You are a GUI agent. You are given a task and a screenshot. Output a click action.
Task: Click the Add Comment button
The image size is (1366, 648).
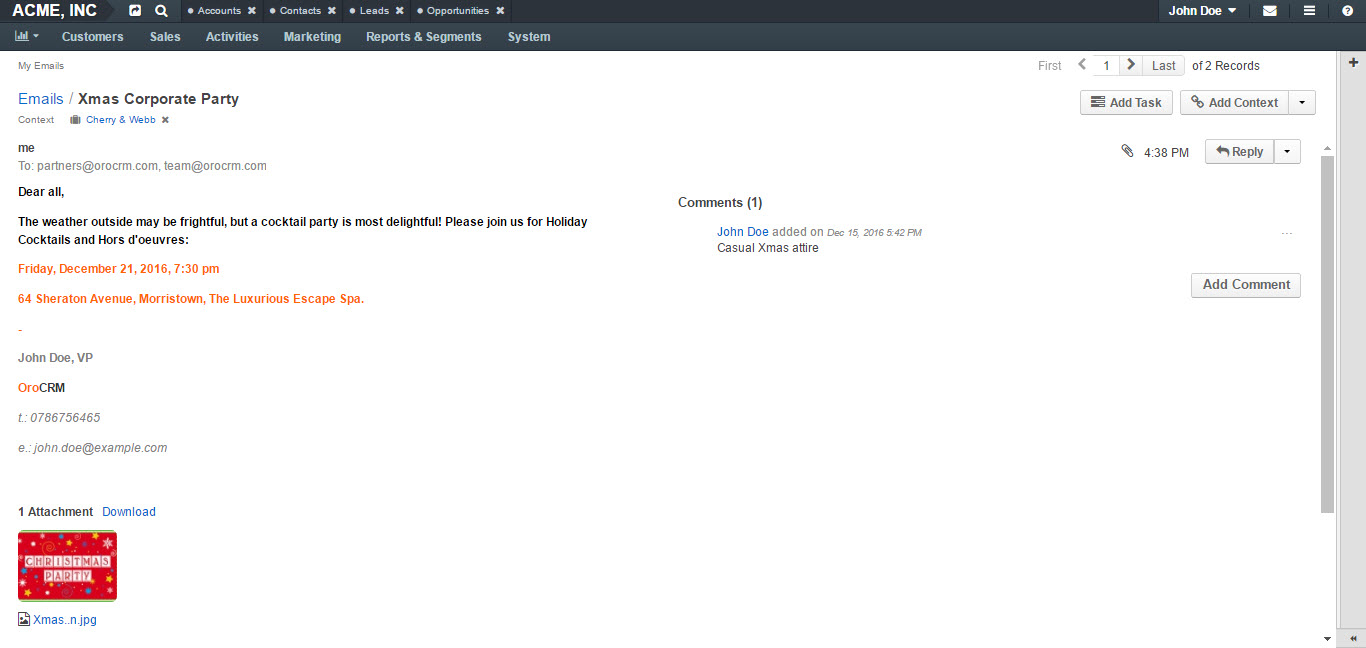click(x=1246, y=285)
